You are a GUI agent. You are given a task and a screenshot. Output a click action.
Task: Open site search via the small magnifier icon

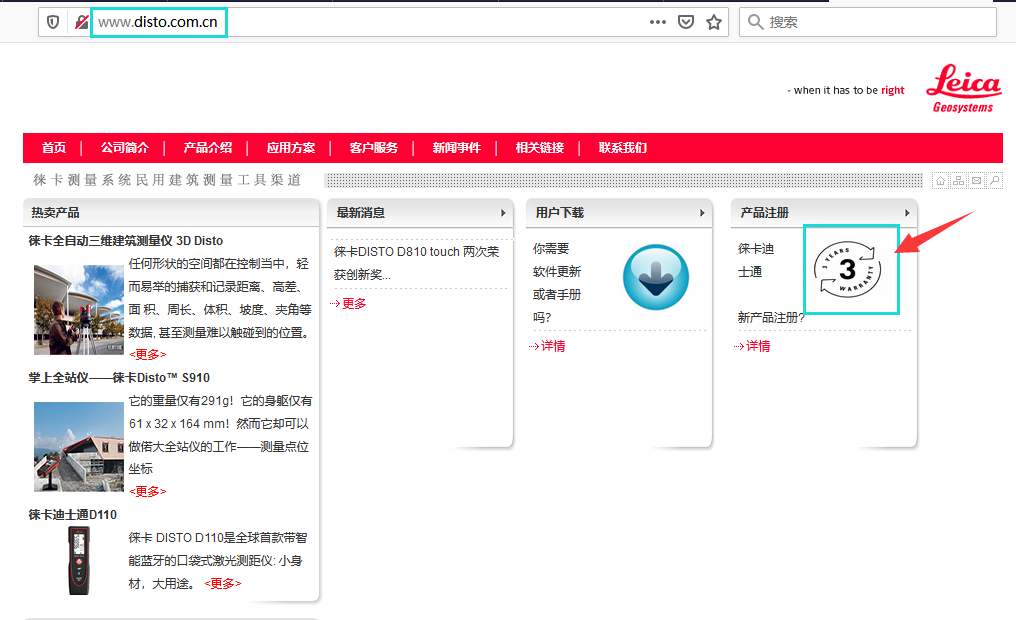coord(995,181)
